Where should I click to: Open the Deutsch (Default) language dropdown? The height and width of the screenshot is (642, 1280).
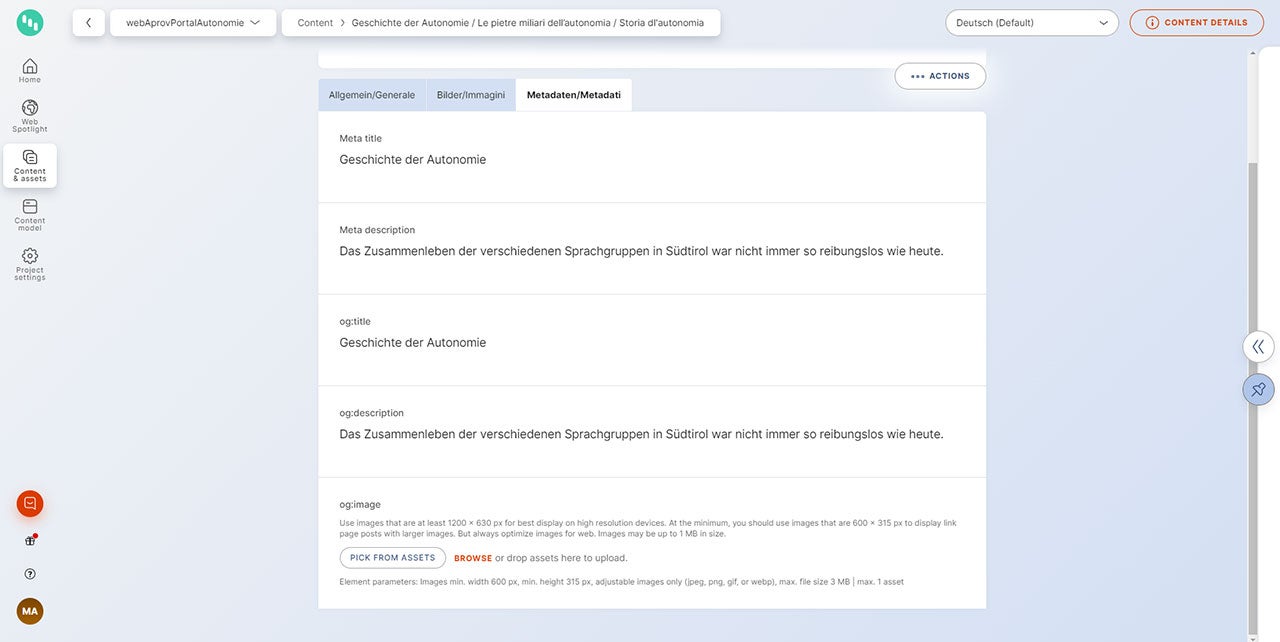[1031, 23]
